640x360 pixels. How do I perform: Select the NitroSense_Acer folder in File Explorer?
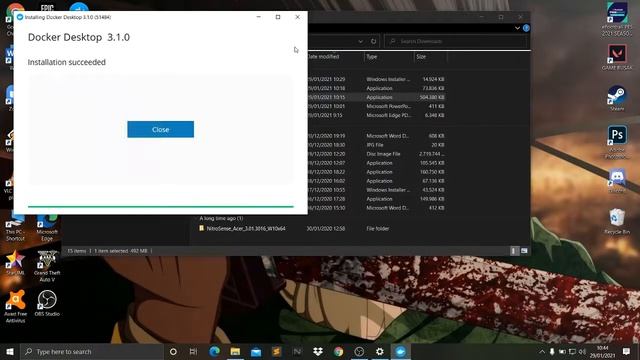click(246, 229)
